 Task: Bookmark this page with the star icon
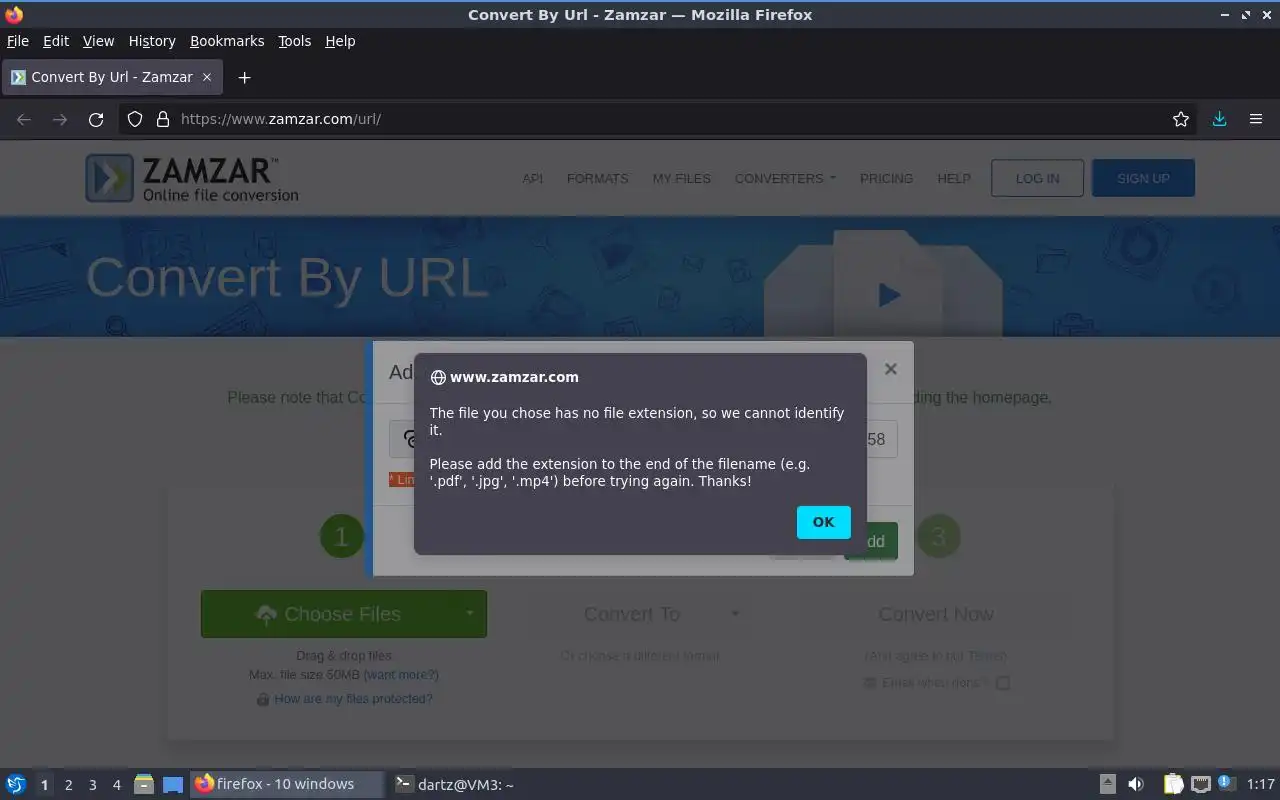click(x=1181, y=119)
